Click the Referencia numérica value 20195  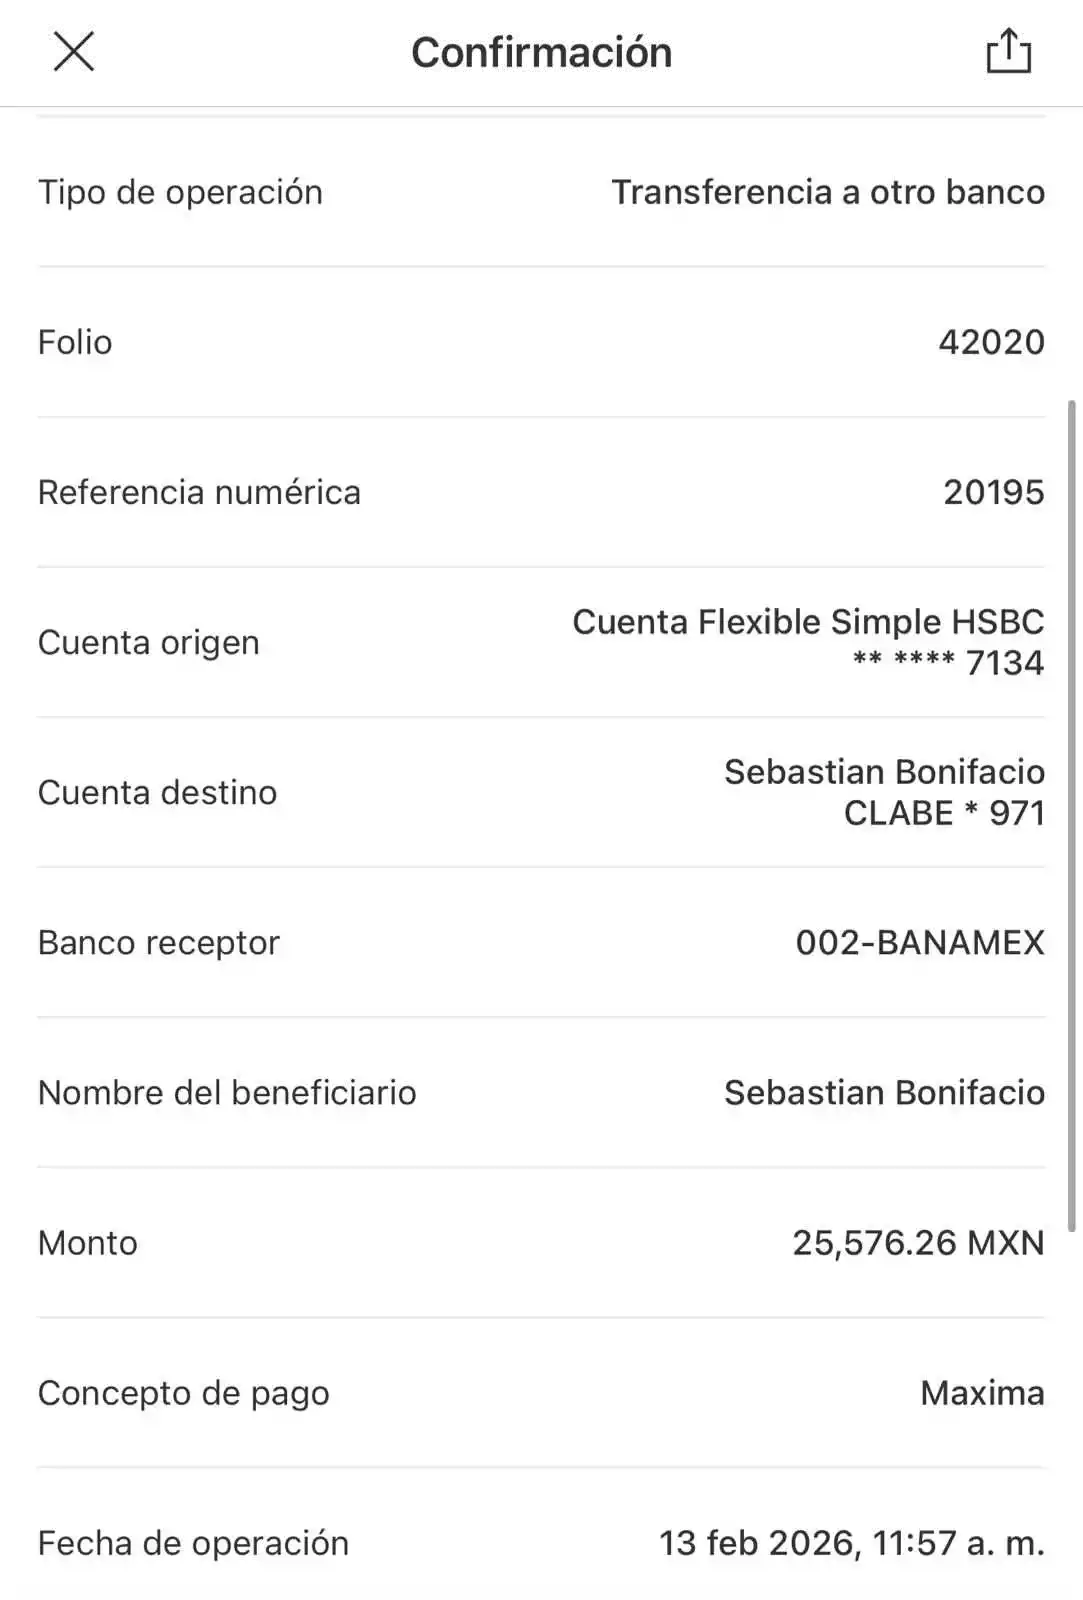click(x=993, y=492)
